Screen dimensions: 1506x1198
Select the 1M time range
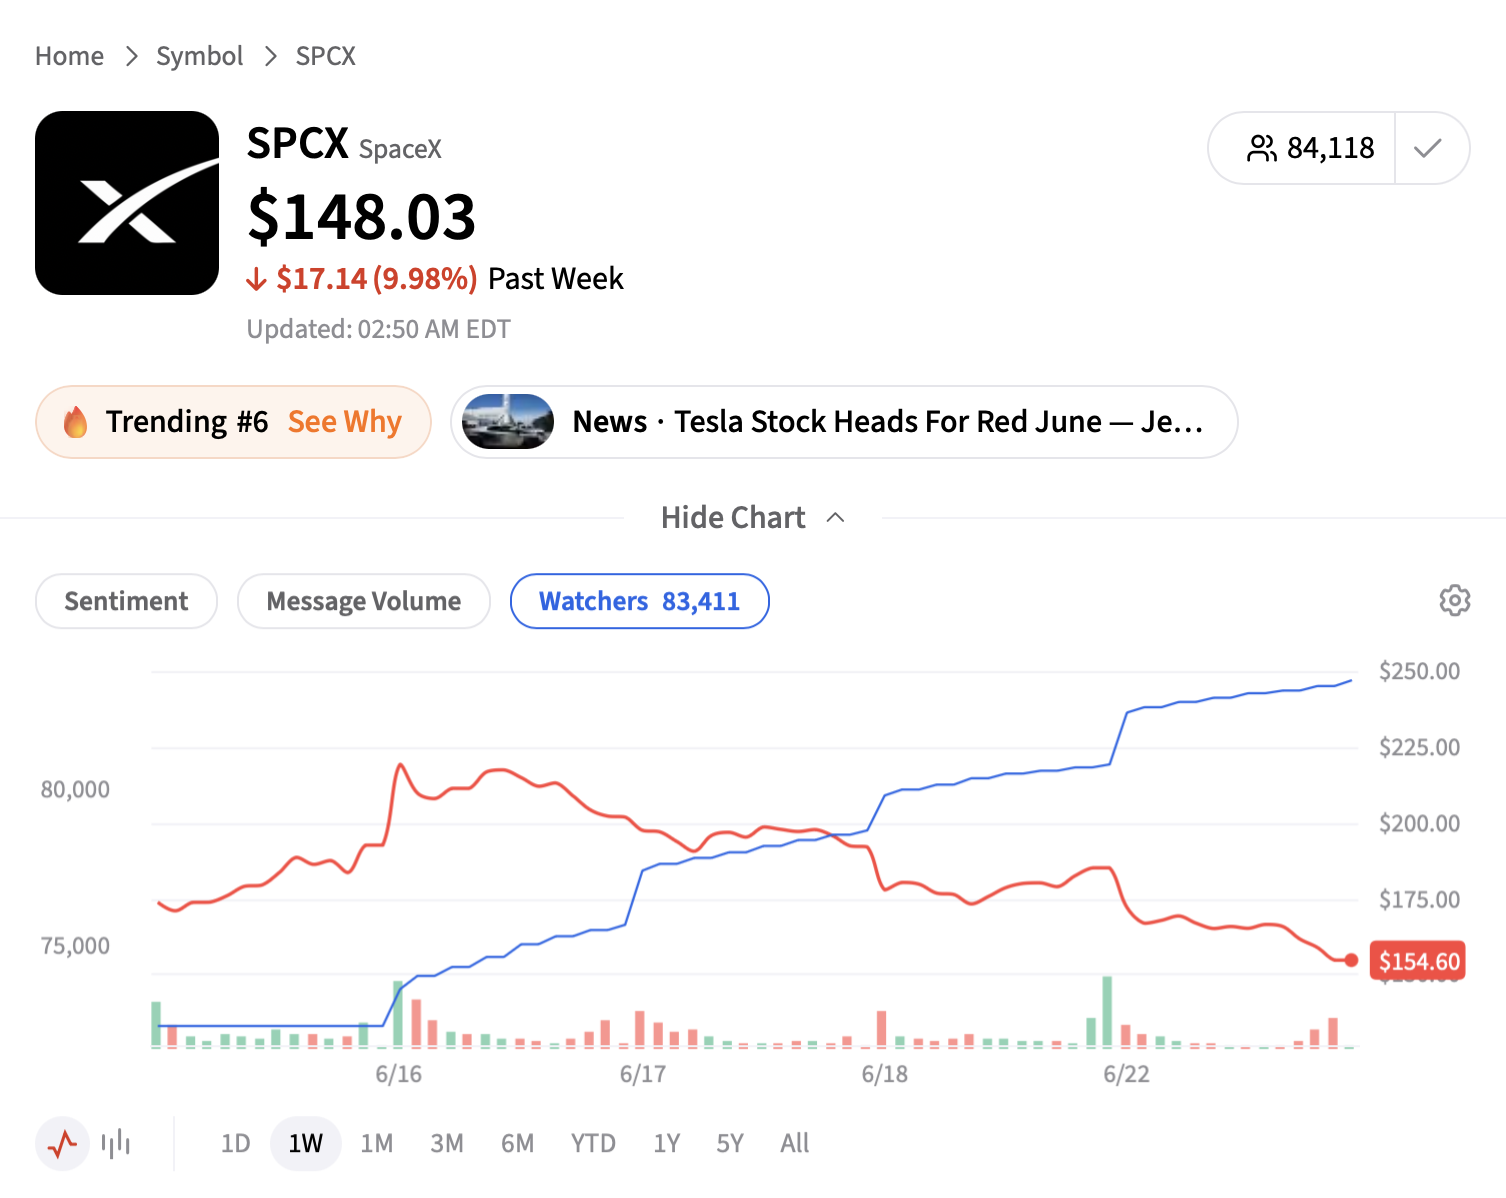[377, 1143]
